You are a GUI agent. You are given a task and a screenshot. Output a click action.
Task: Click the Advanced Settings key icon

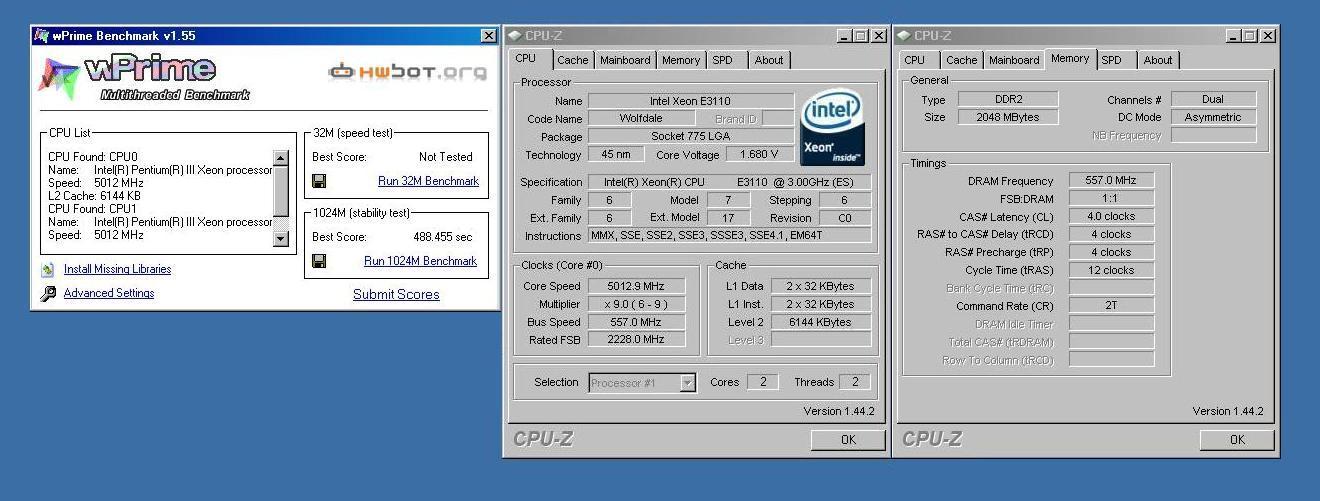pos(48,294)
